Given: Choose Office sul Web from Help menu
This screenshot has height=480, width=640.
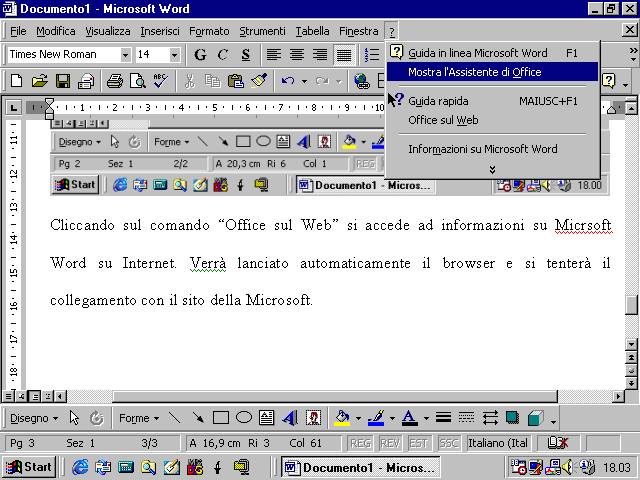Looking at the screenshot, I should [x=492, y=120].
